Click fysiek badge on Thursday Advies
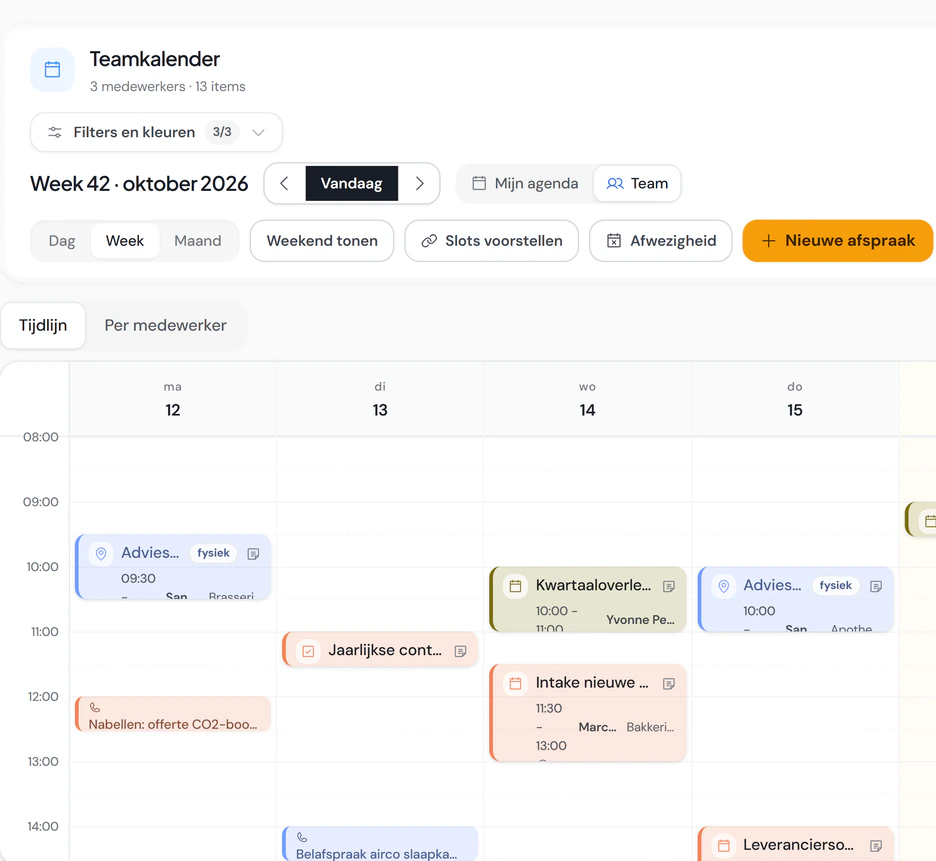This screenshot has height=861, width=936. click(x=836, y=585)
